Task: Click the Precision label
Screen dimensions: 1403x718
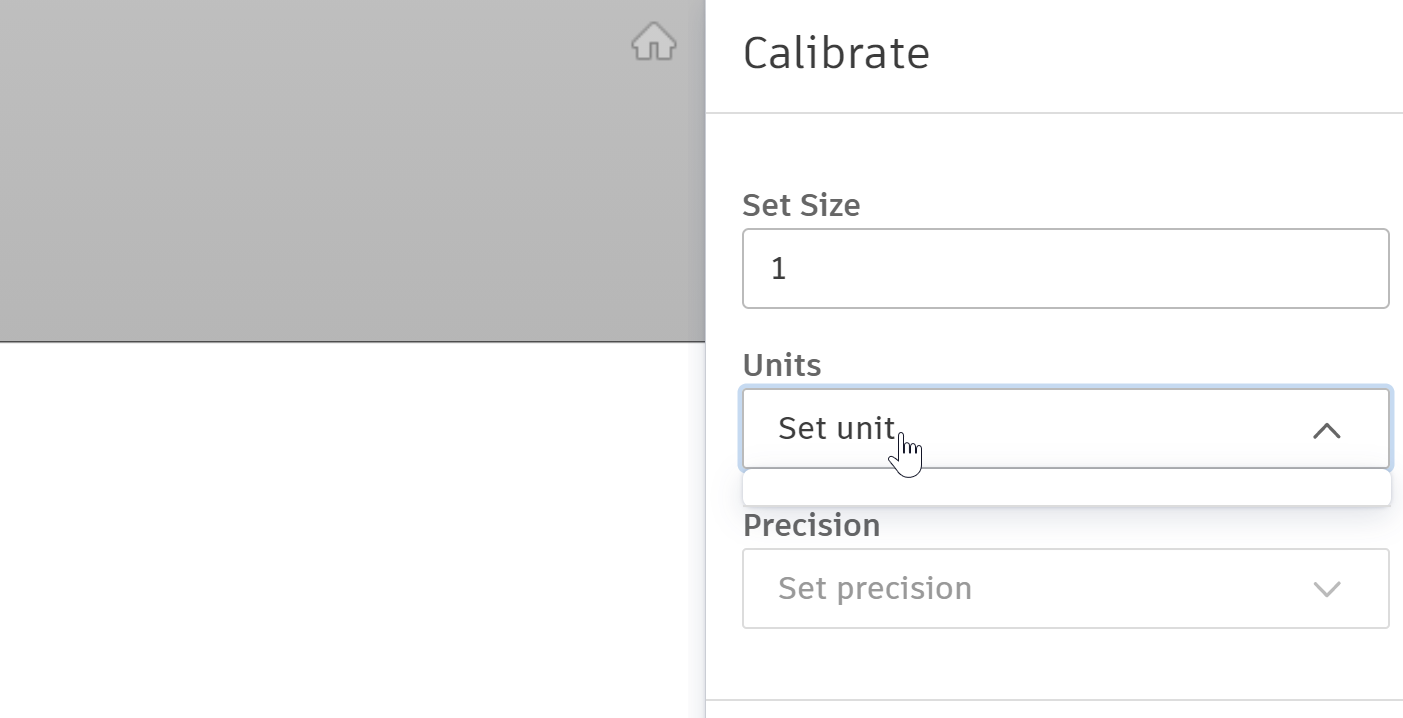Action: tap(811, 525)
